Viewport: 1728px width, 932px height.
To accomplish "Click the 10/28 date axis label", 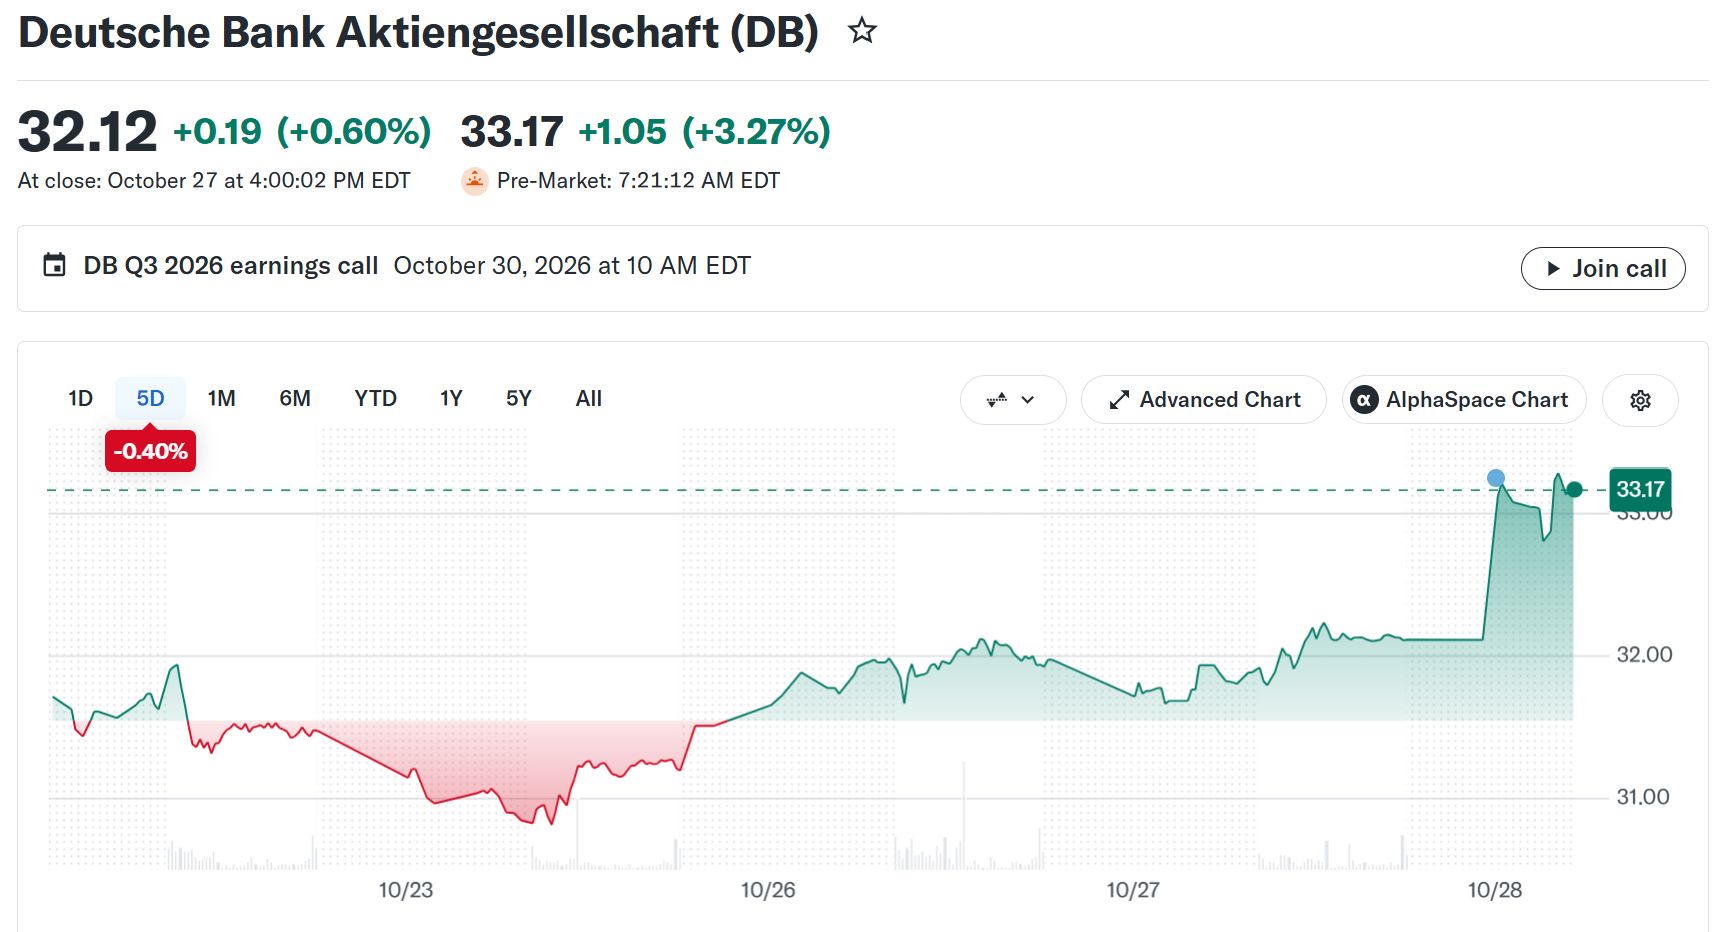I will (x=1495, y=890).
